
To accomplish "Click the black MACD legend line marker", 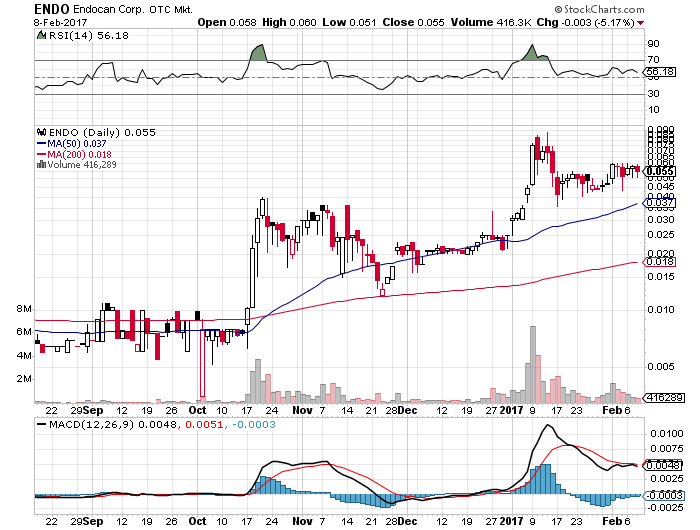I will click(42, 425).
